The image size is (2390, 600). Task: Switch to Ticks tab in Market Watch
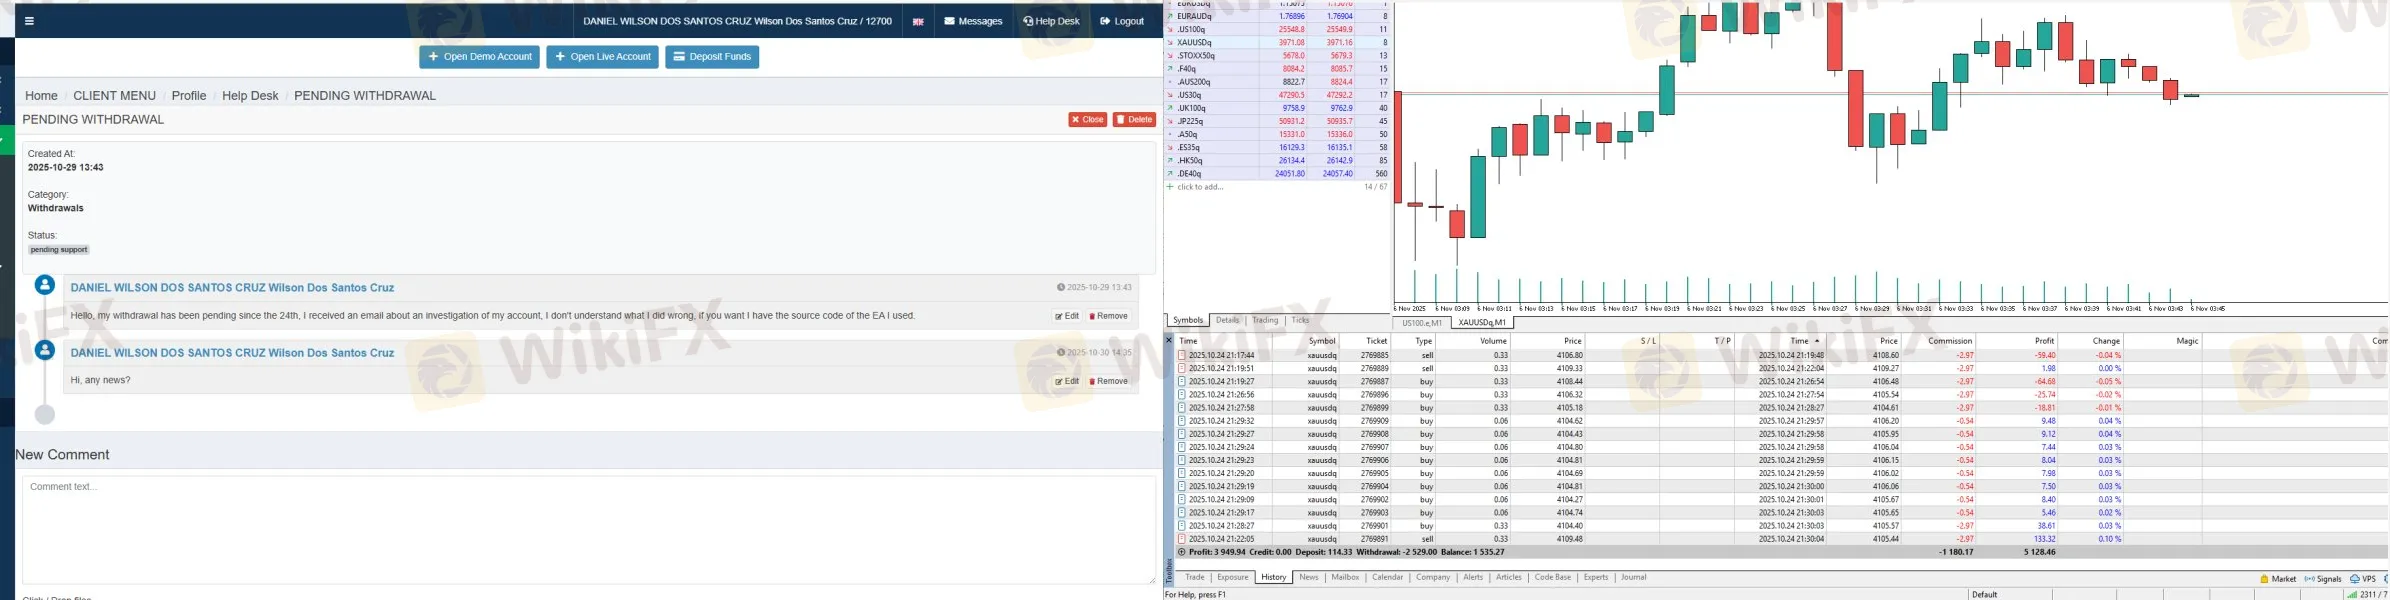pos(1300,321)
